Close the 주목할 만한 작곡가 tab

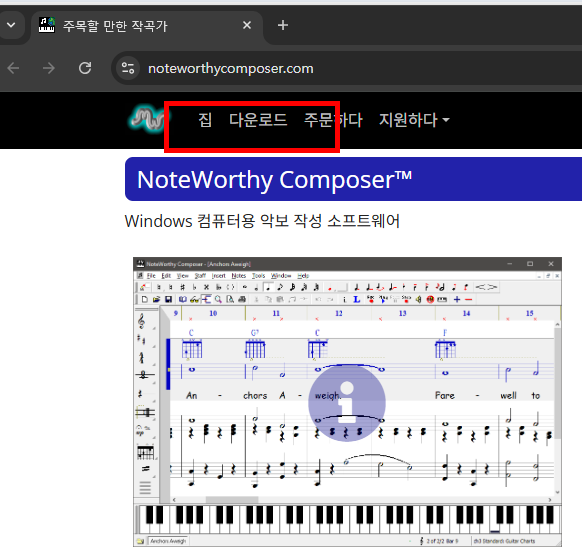click(x=247, y=25)
